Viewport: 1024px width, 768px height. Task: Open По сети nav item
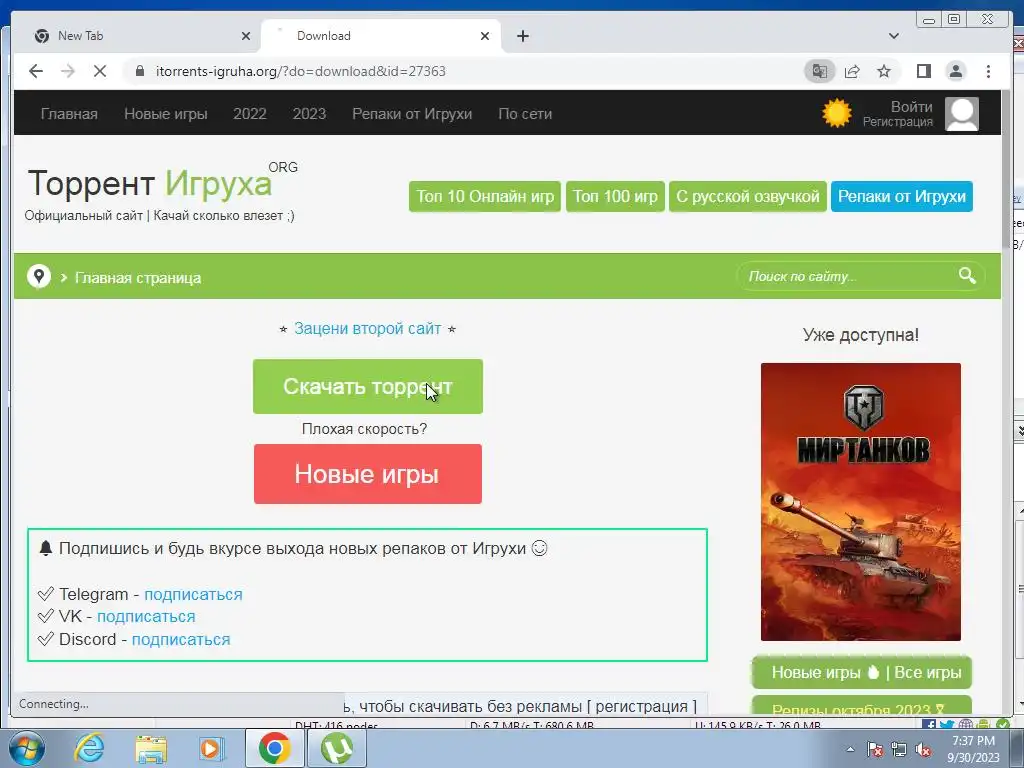[525, 114]
